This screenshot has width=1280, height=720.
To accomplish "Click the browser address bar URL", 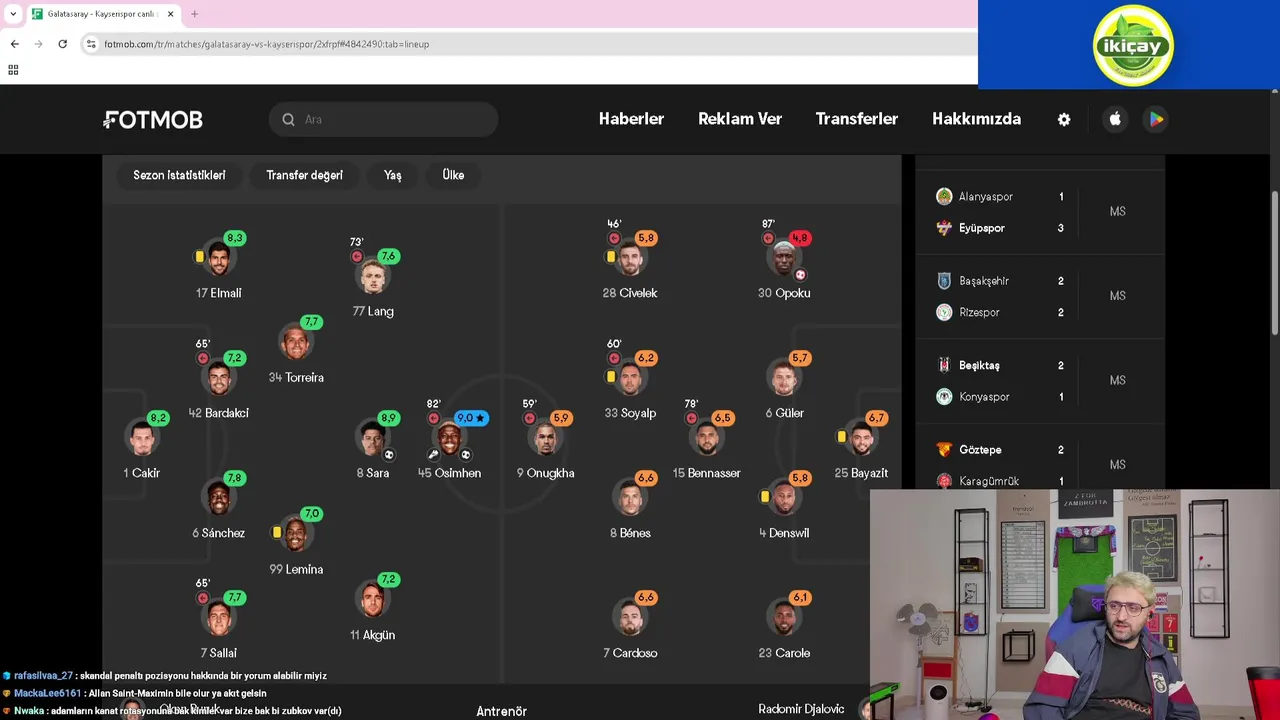I will (267, 44).
